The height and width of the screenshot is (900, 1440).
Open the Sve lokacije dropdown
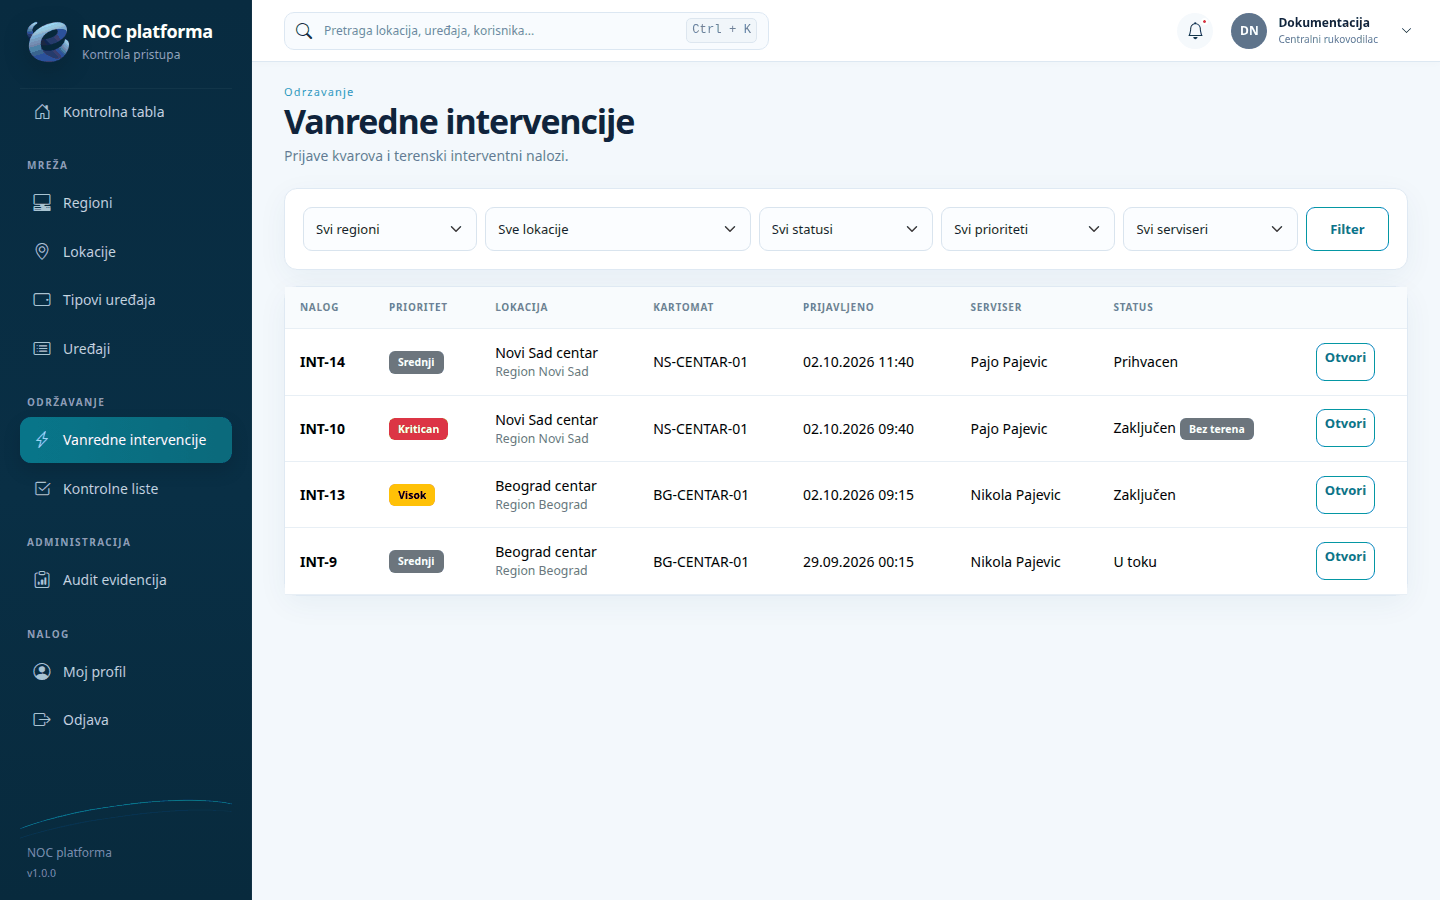[x=618, y=229]
